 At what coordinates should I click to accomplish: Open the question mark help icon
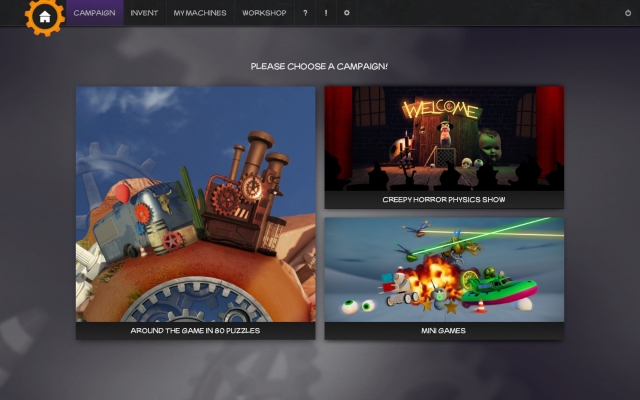(x=305, y=13)
